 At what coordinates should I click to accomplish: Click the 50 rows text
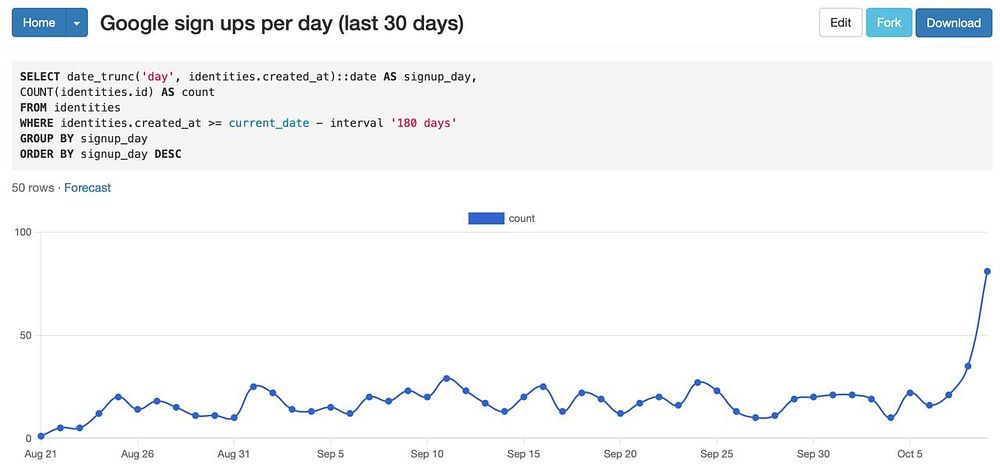point(33,187)
